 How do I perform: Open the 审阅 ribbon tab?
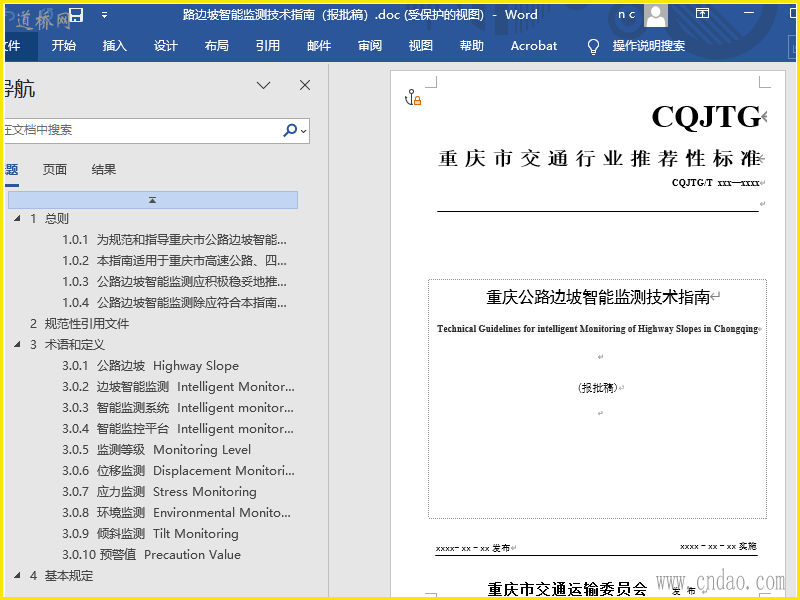370,46
